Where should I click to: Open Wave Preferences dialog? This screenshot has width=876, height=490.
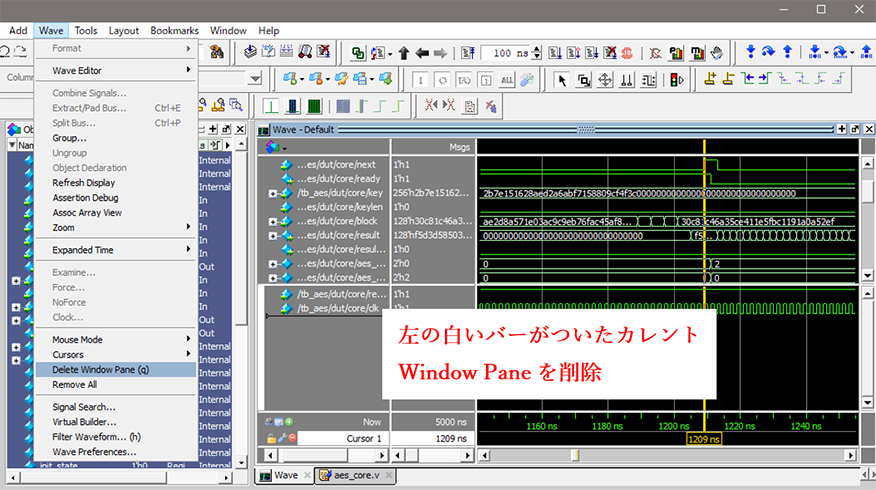94,452
